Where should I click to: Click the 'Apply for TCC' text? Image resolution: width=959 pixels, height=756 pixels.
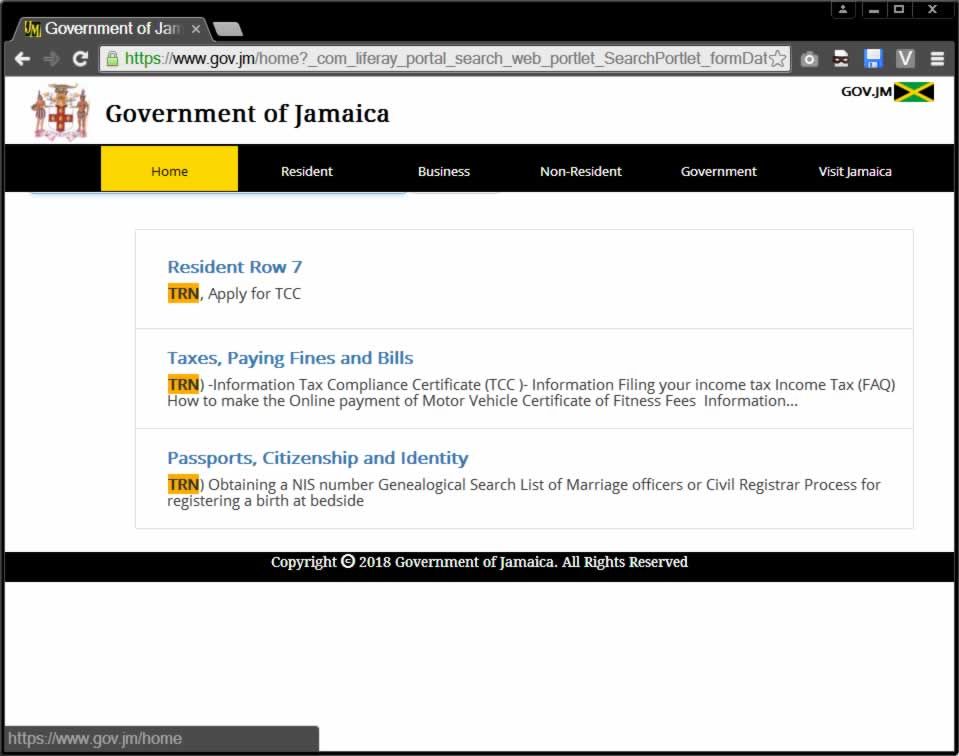pyautogui.click(x=254, y=294)
